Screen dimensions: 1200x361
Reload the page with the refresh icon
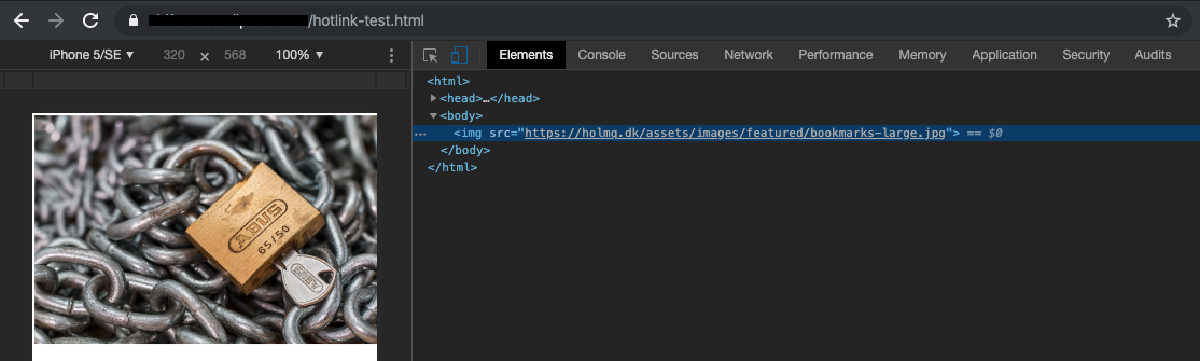click(x=90, y=20)
